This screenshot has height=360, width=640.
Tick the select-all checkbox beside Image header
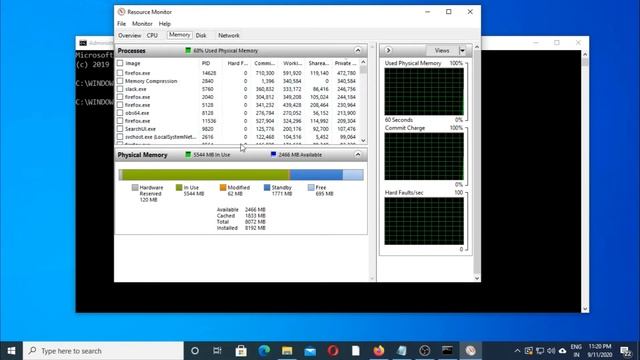(120, 63)
